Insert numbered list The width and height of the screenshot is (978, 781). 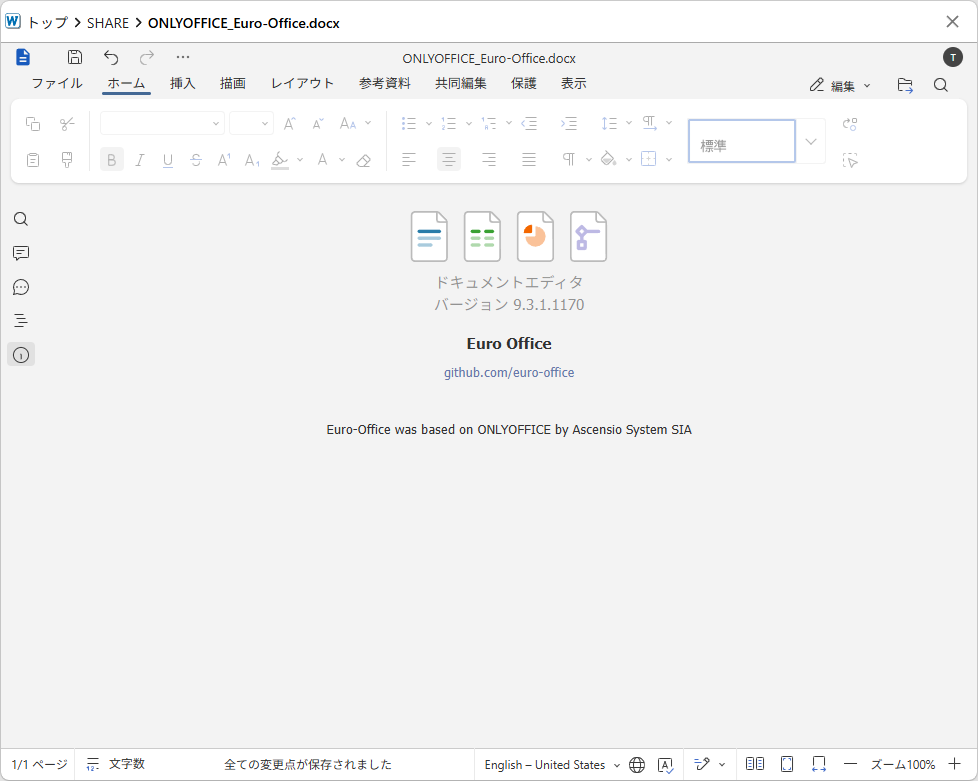coord(448,124)
